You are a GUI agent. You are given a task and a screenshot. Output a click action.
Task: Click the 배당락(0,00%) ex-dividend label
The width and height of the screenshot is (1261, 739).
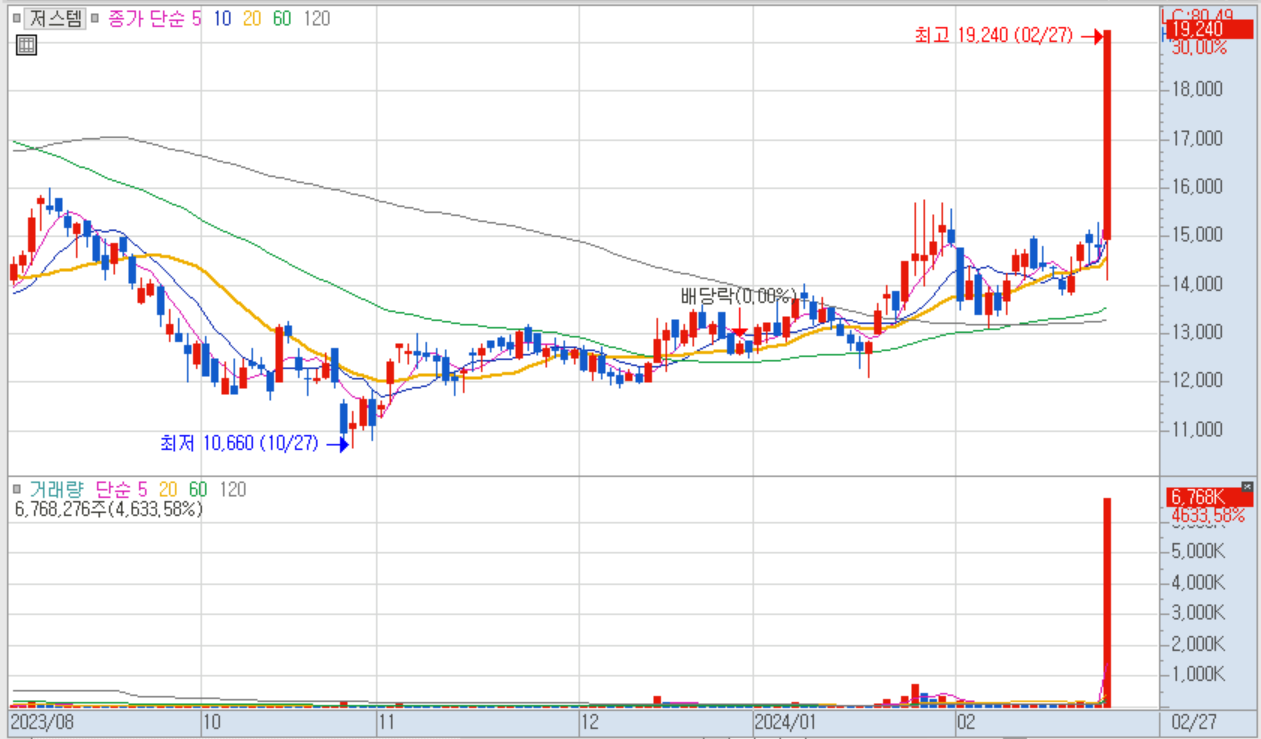738,296
